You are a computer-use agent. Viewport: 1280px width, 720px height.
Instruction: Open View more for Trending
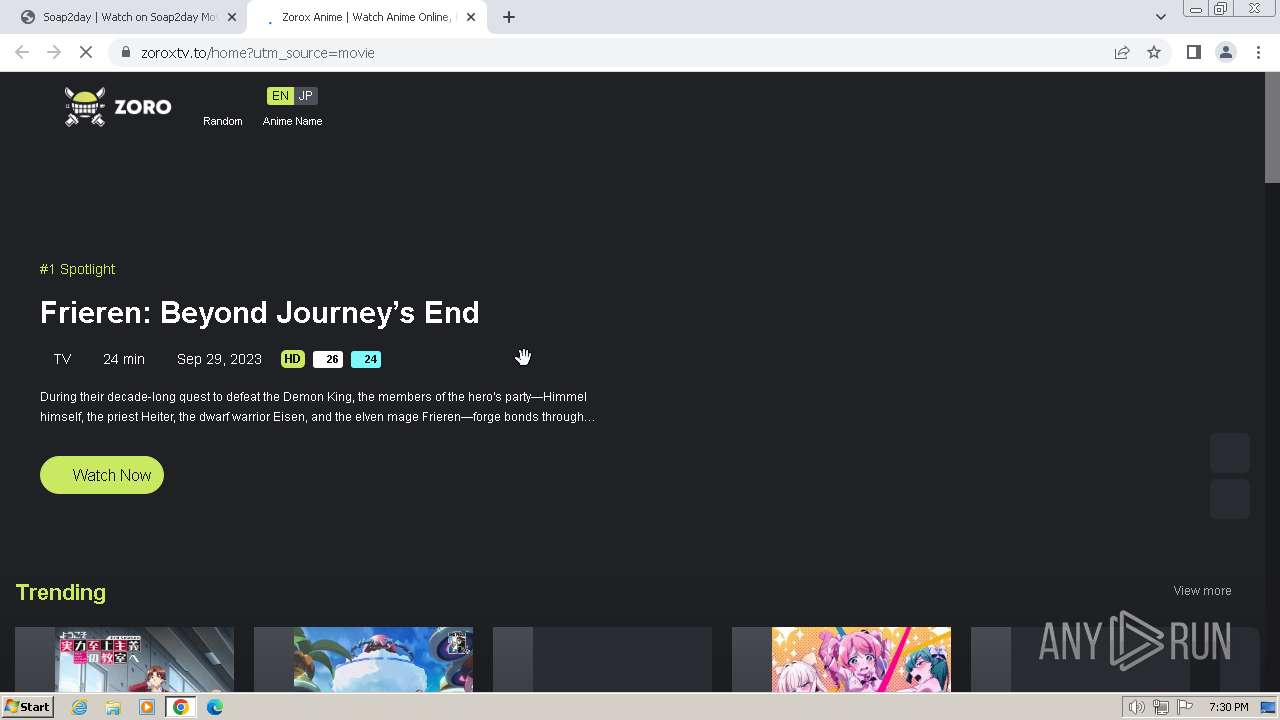(x=1202, y=591)
